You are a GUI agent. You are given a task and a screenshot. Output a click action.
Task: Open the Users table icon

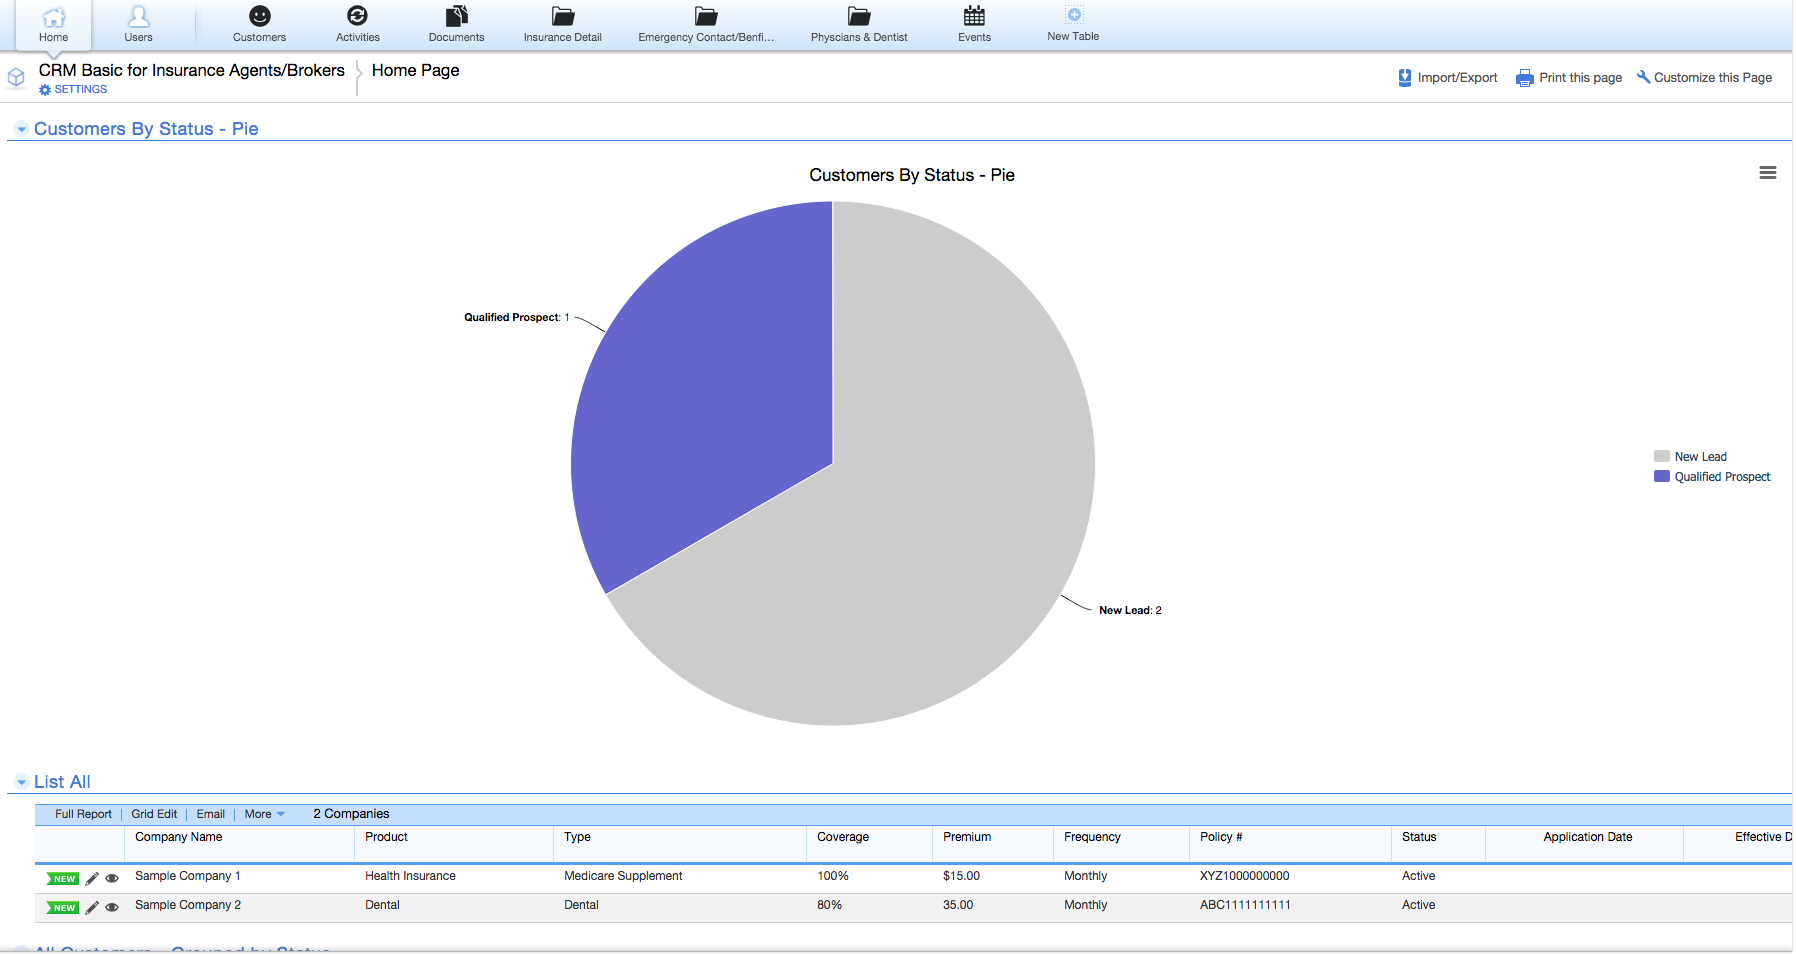point(138,16)
